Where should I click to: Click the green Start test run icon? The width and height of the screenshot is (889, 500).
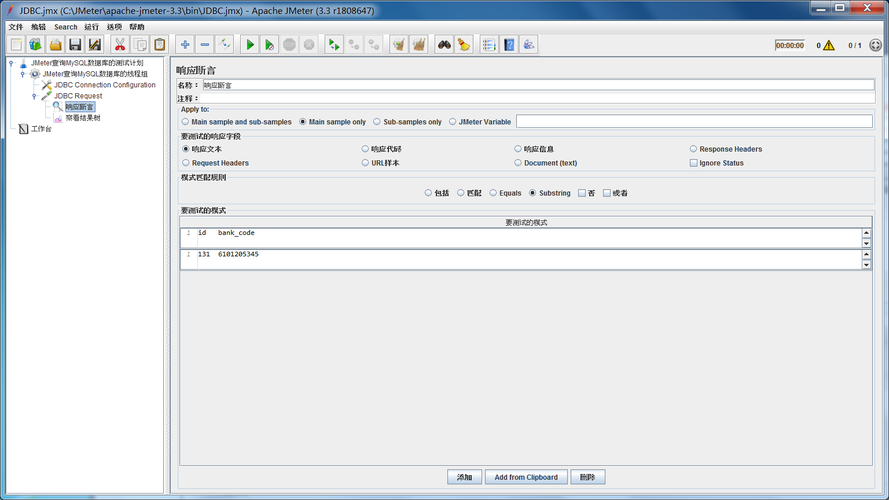250,45
